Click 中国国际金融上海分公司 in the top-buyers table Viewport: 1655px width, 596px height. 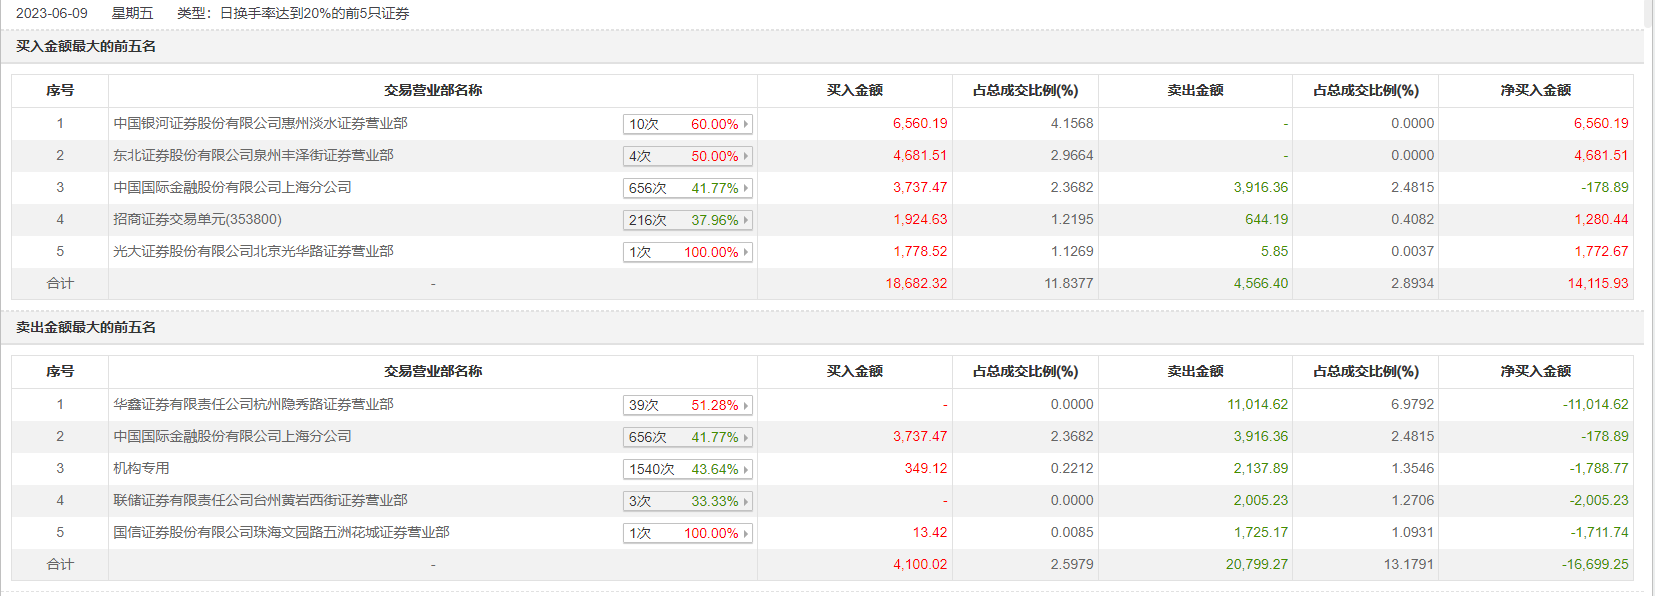click(x=232, y=188)
